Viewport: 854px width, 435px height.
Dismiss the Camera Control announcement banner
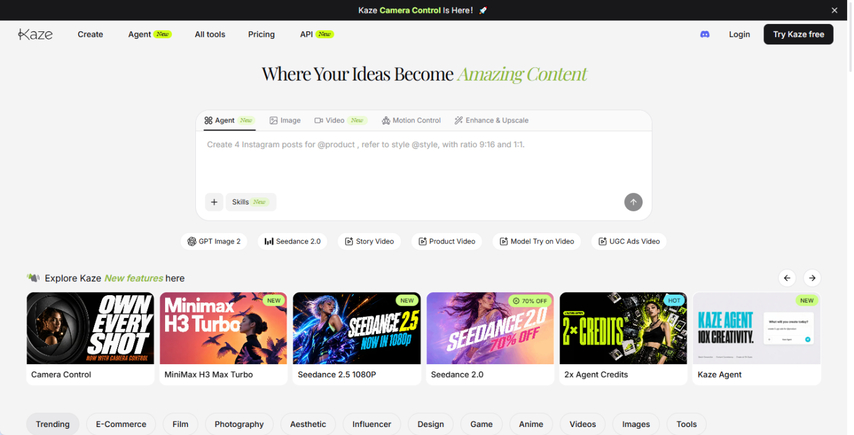[x=834, y=10]
